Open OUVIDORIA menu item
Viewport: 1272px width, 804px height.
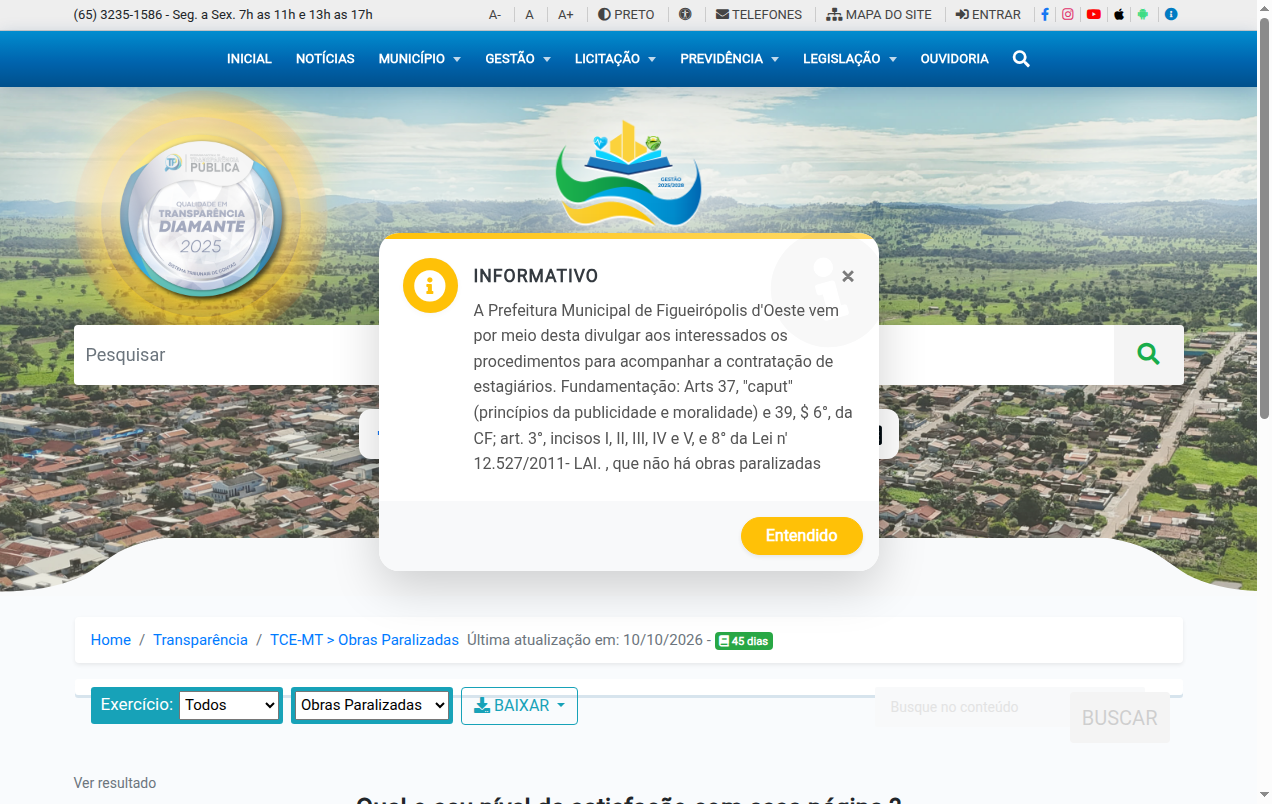(x=954, y=59)
